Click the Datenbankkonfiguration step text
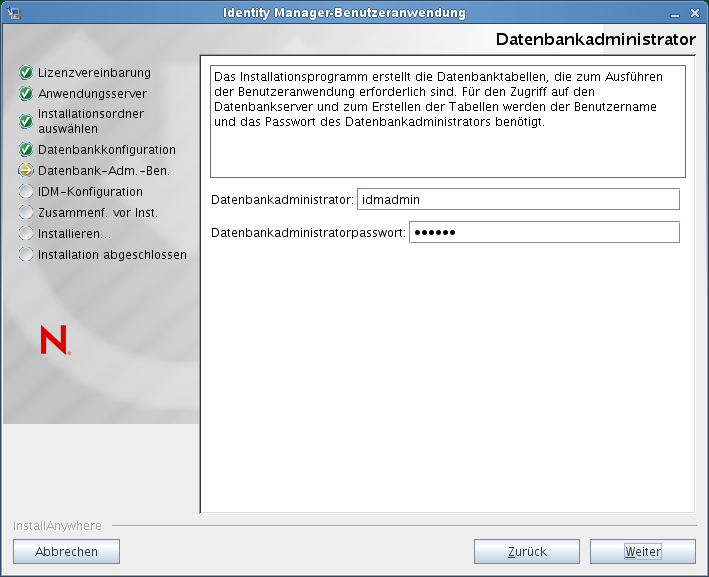The height and width of the screenshot is (577, 709). (x=107, y=150)
